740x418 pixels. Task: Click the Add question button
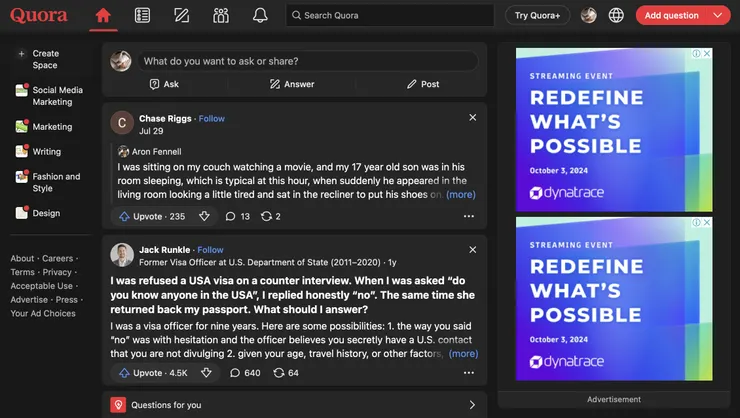(671, 16)
